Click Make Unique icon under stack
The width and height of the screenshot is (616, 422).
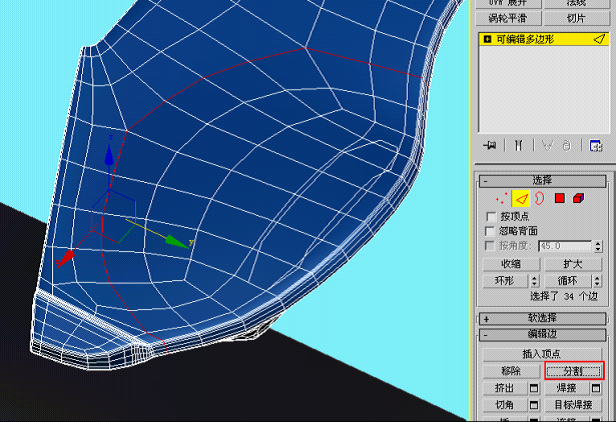point(547,146)
